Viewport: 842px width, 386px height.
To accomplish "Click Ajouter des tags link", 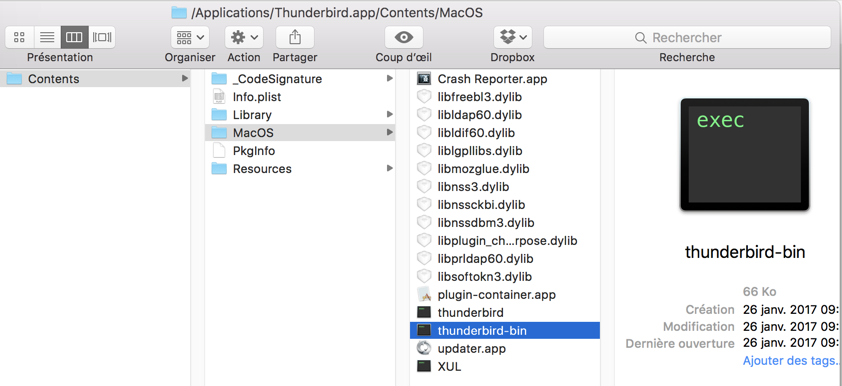I will pos(791,360).
